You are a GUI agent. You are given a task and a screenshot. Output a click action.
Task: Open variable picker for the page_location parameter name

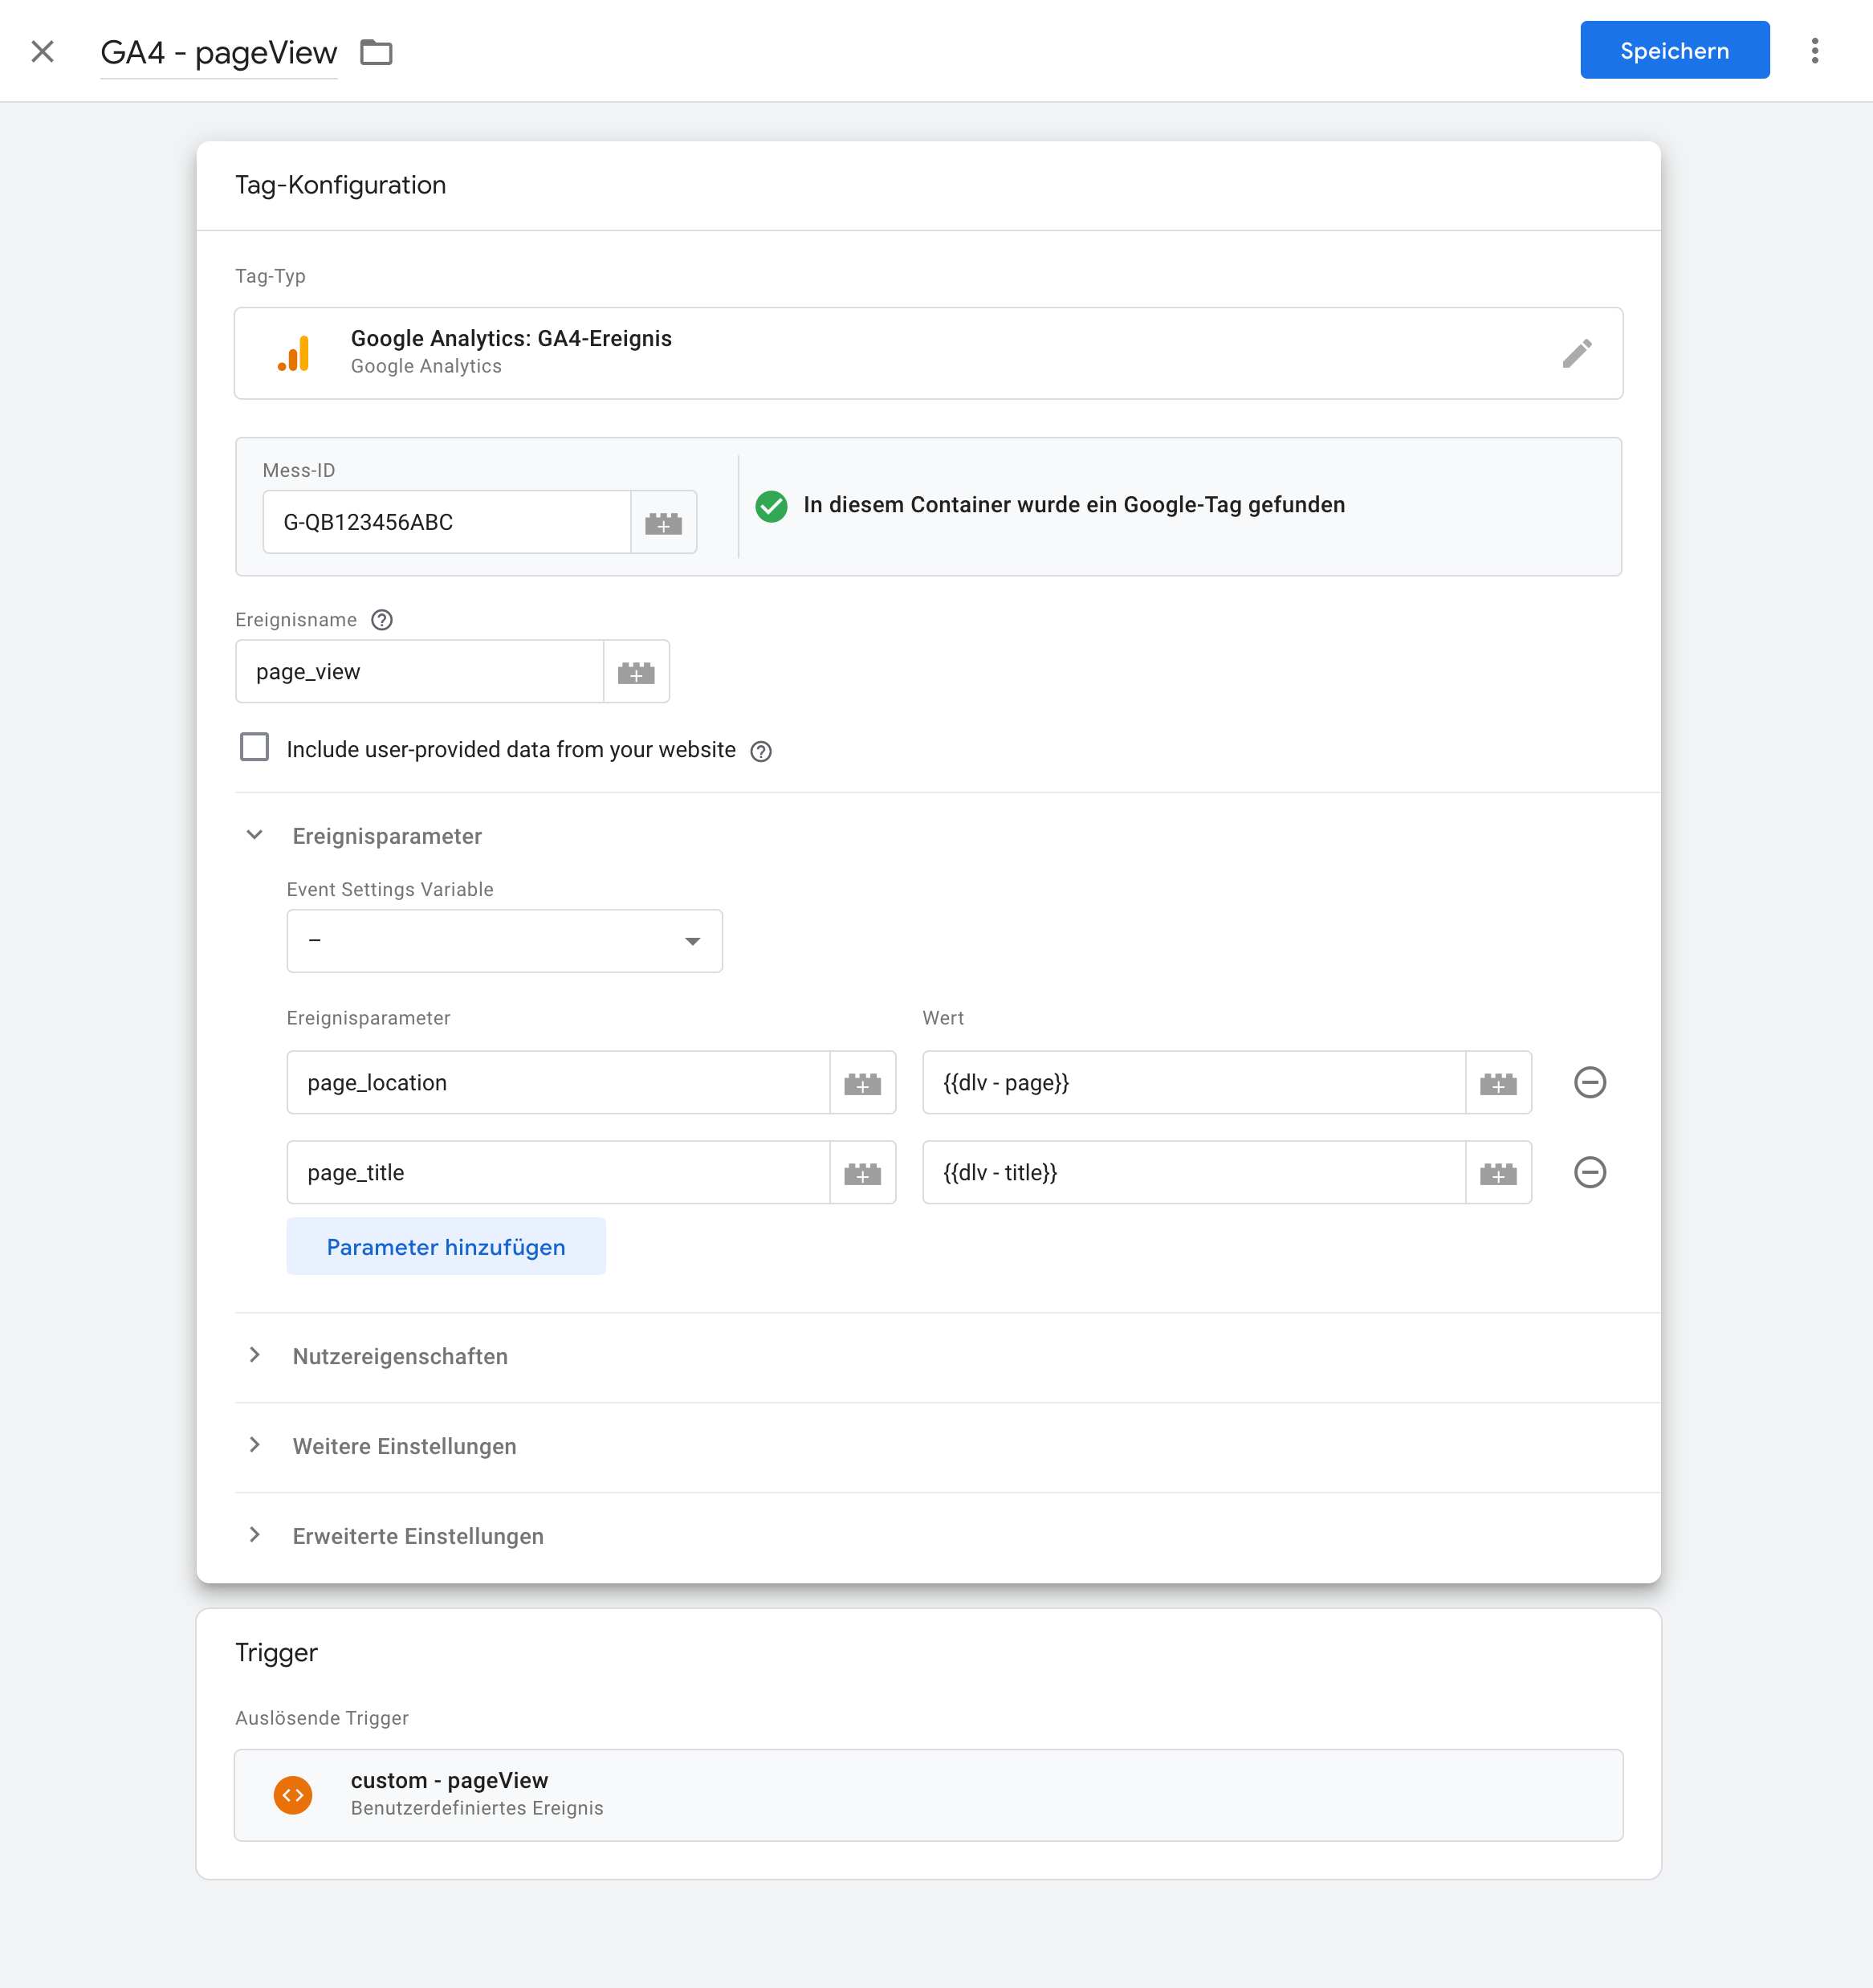pyautogui.click(x=862, y=1083)
